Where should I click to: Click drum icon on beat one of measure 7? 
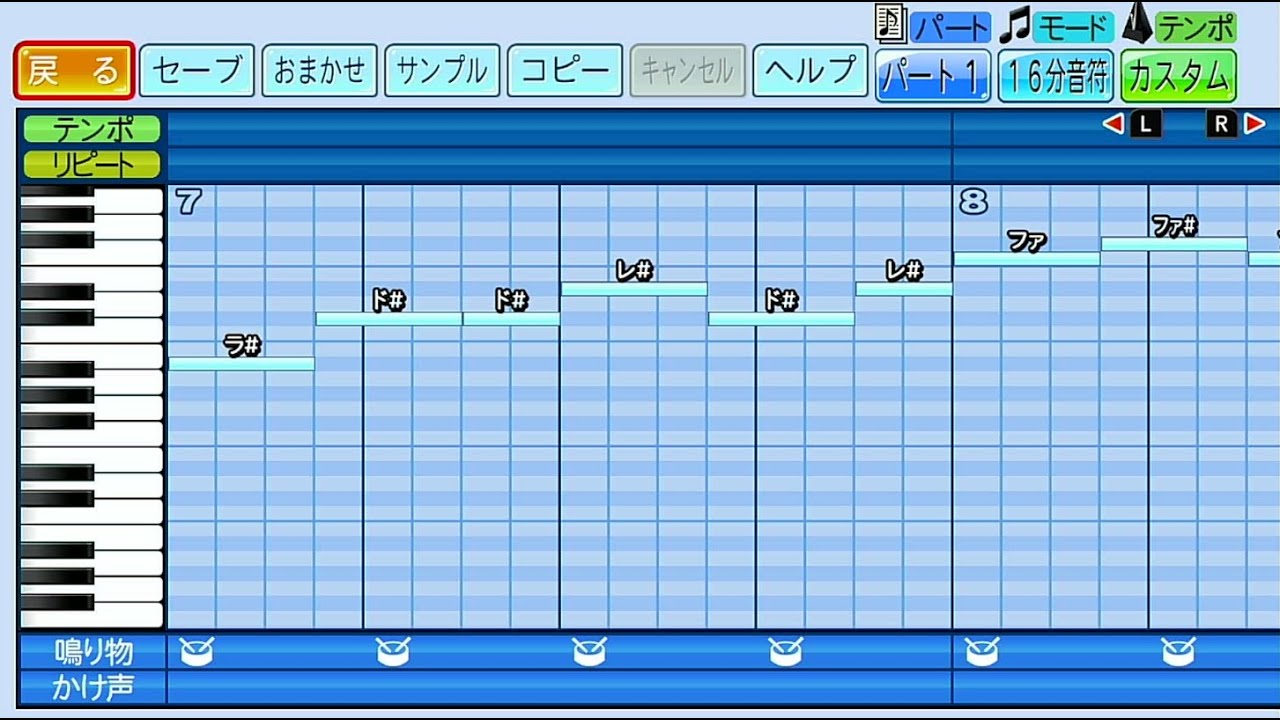[x=197, y=652]
